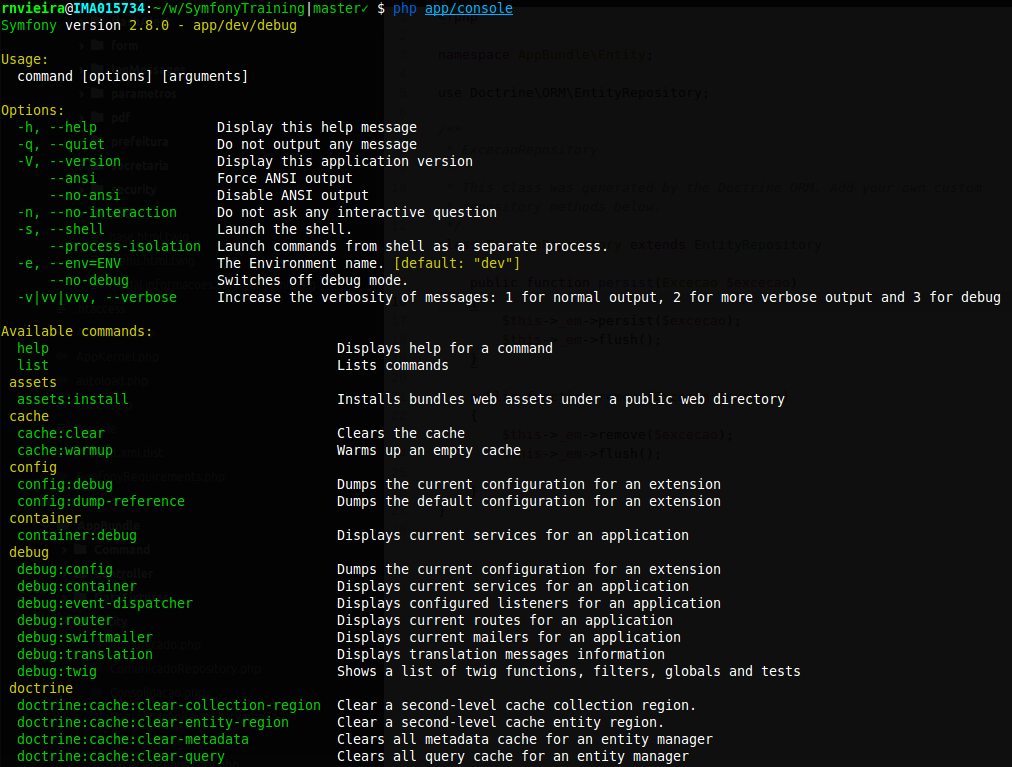The height and width of the screenshot is (767, 1012).
Task: Click the '--no-debug' option
Action: (x=89, y=280)
